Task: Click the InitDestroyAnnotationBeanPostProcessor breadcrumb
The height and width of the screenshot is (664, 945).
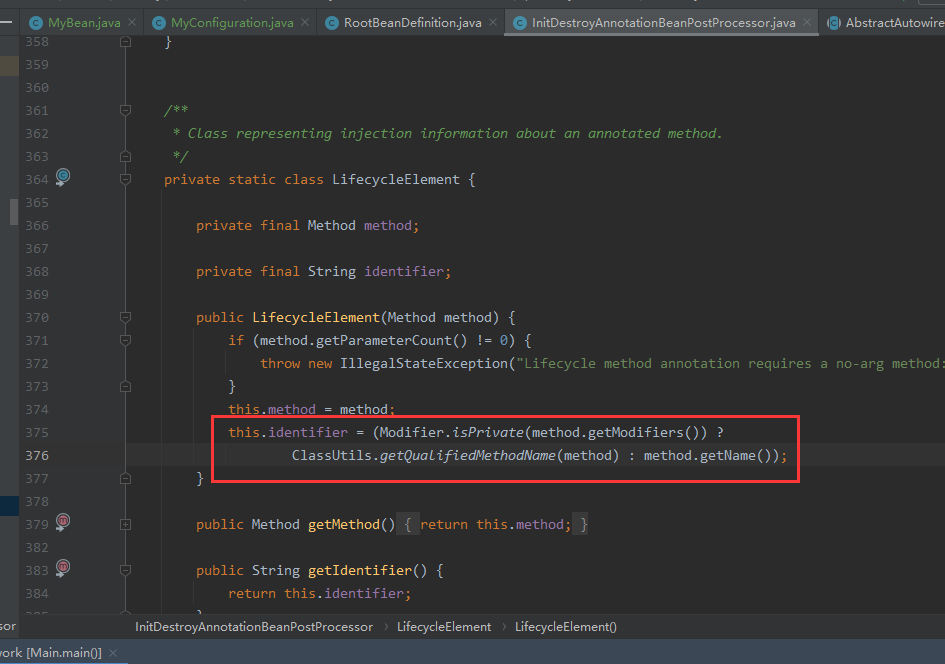Action: (254, 627)
